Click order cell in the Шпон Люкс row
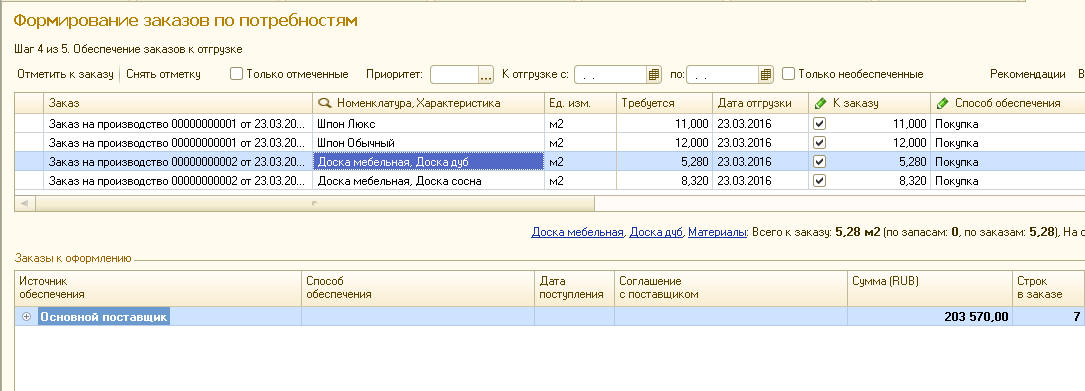Screen dimensions: 1085x391 coord(178,123)
